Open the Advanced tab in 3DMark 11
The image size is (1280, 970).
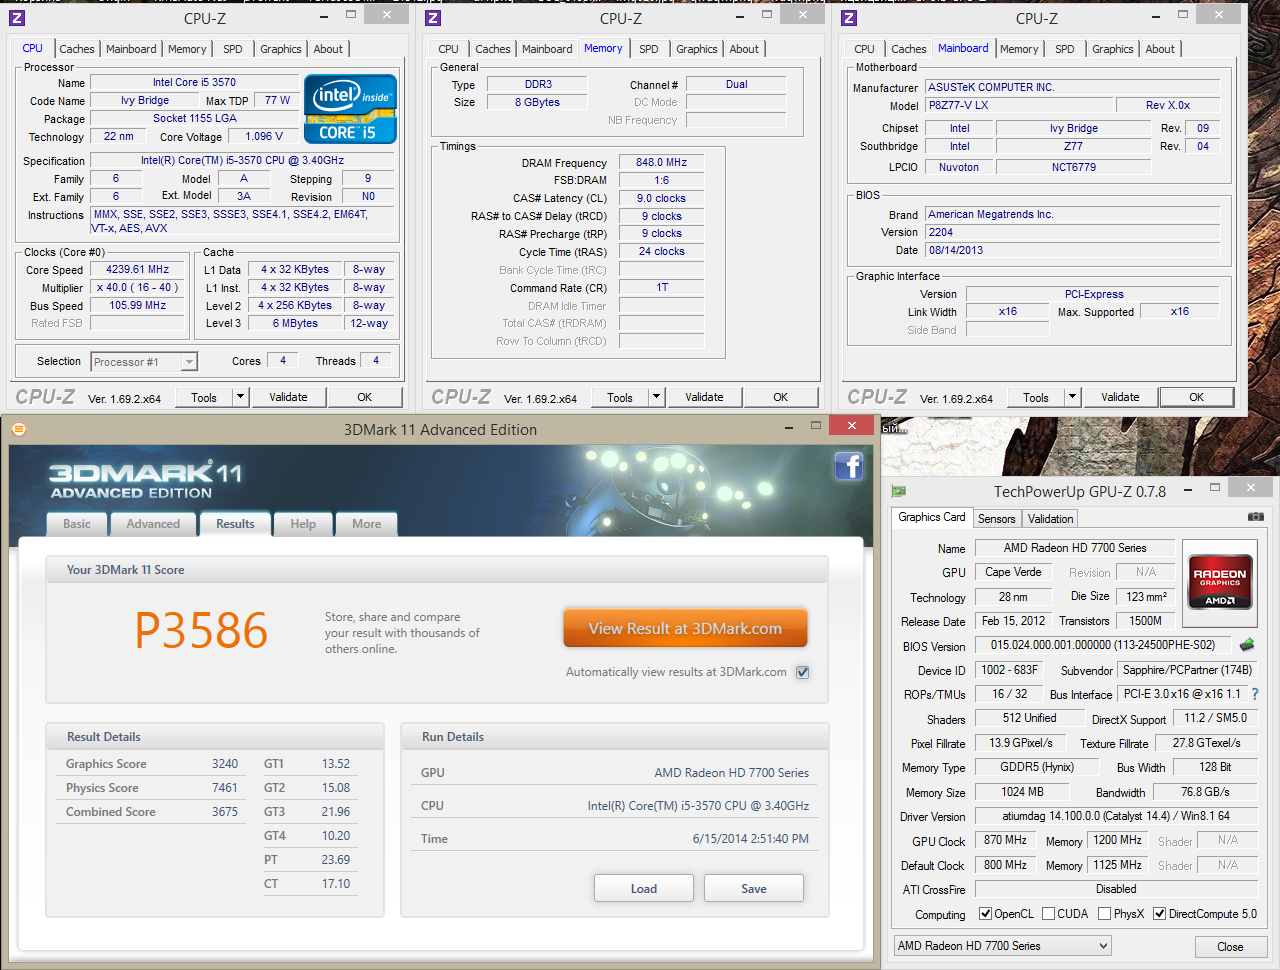(153, 524)
